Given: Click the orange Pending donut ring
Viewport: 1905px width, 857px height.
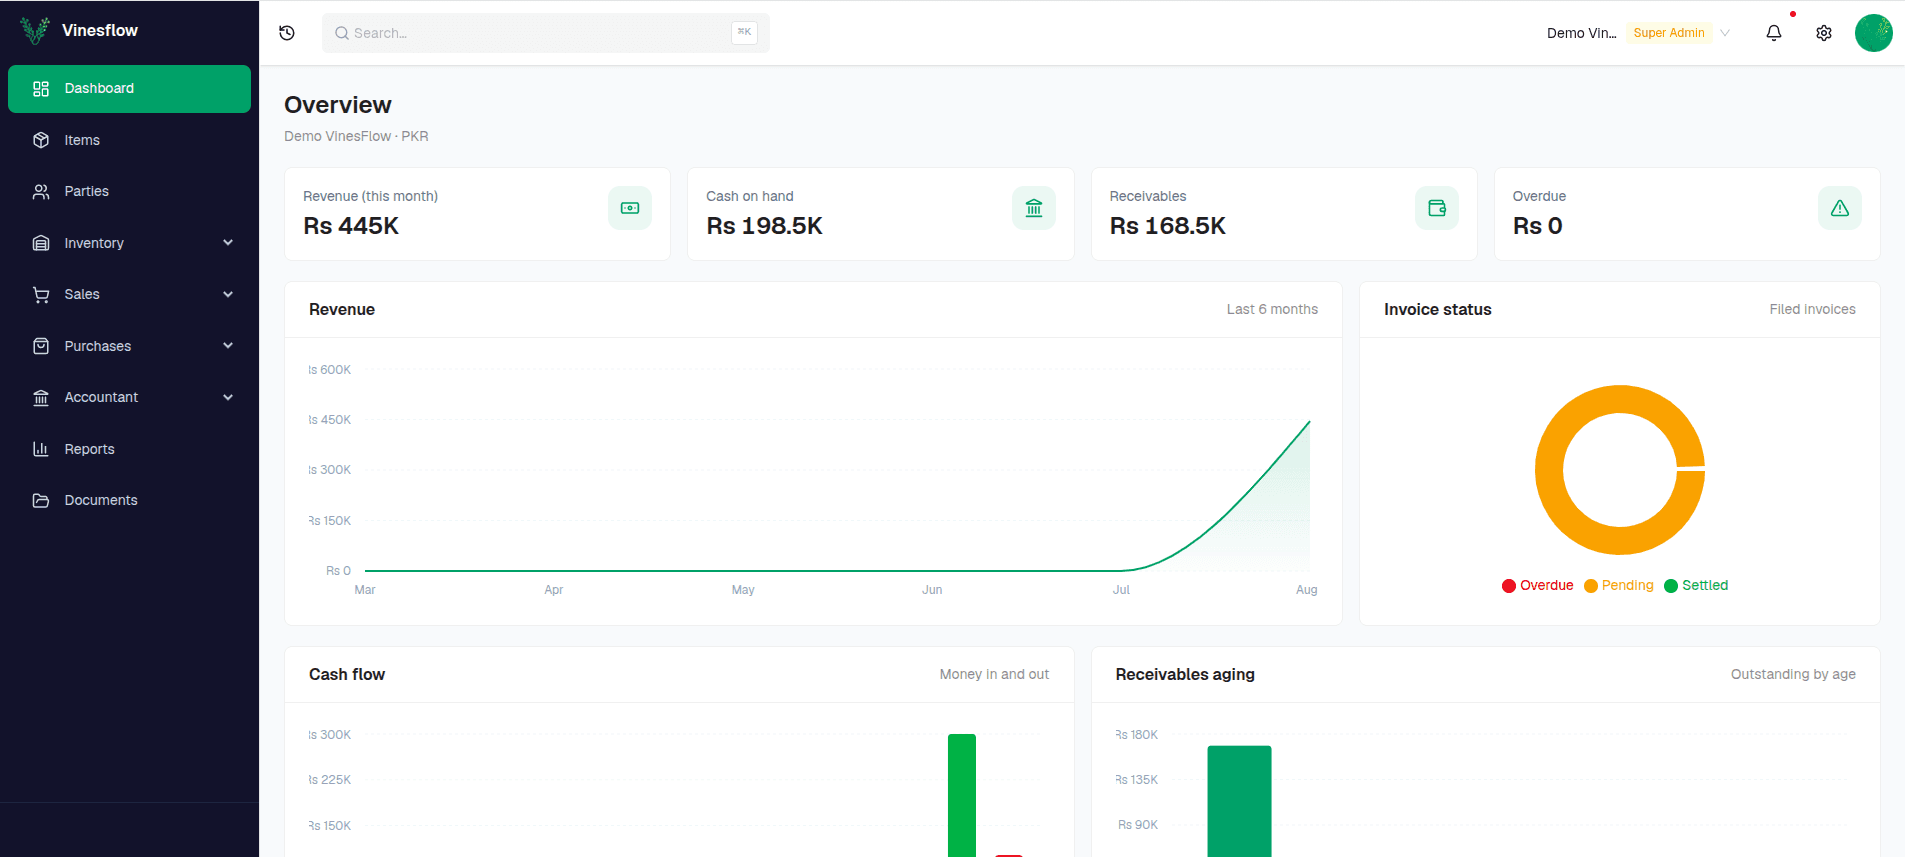Looking at the screenshot, I should pyautogui.click(x=1549, y=470).
